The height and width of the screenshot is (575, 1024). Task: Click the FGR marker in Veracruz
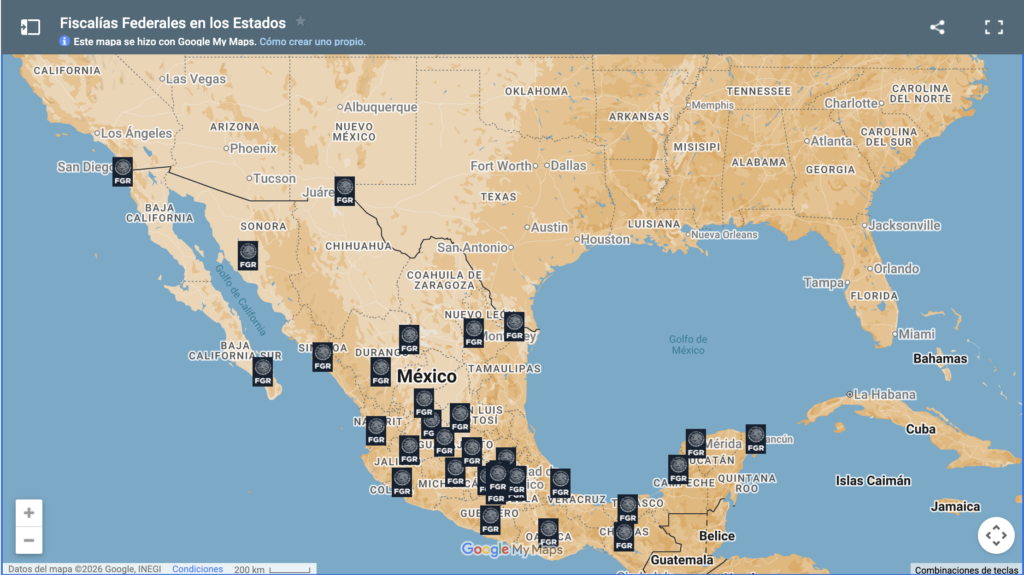pos(560,482)
